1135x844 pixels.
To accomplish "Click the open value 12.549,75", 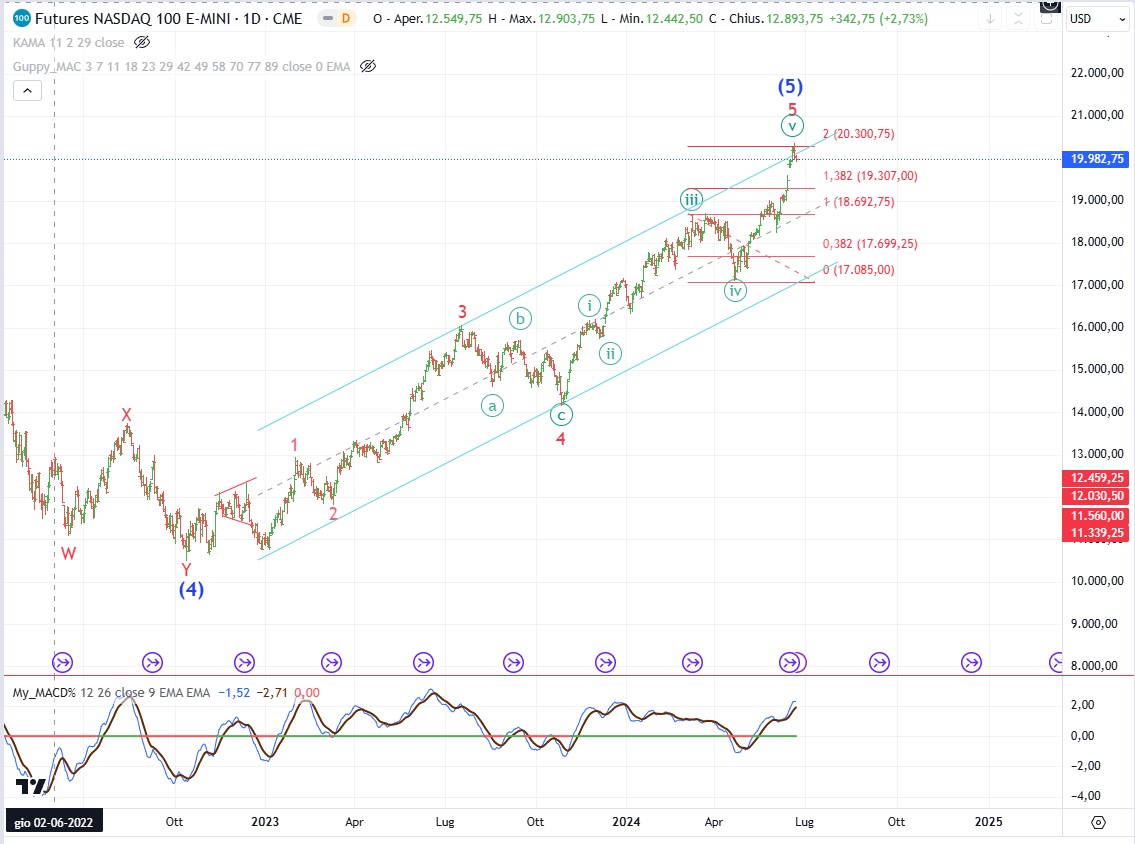I will point(454,19).
